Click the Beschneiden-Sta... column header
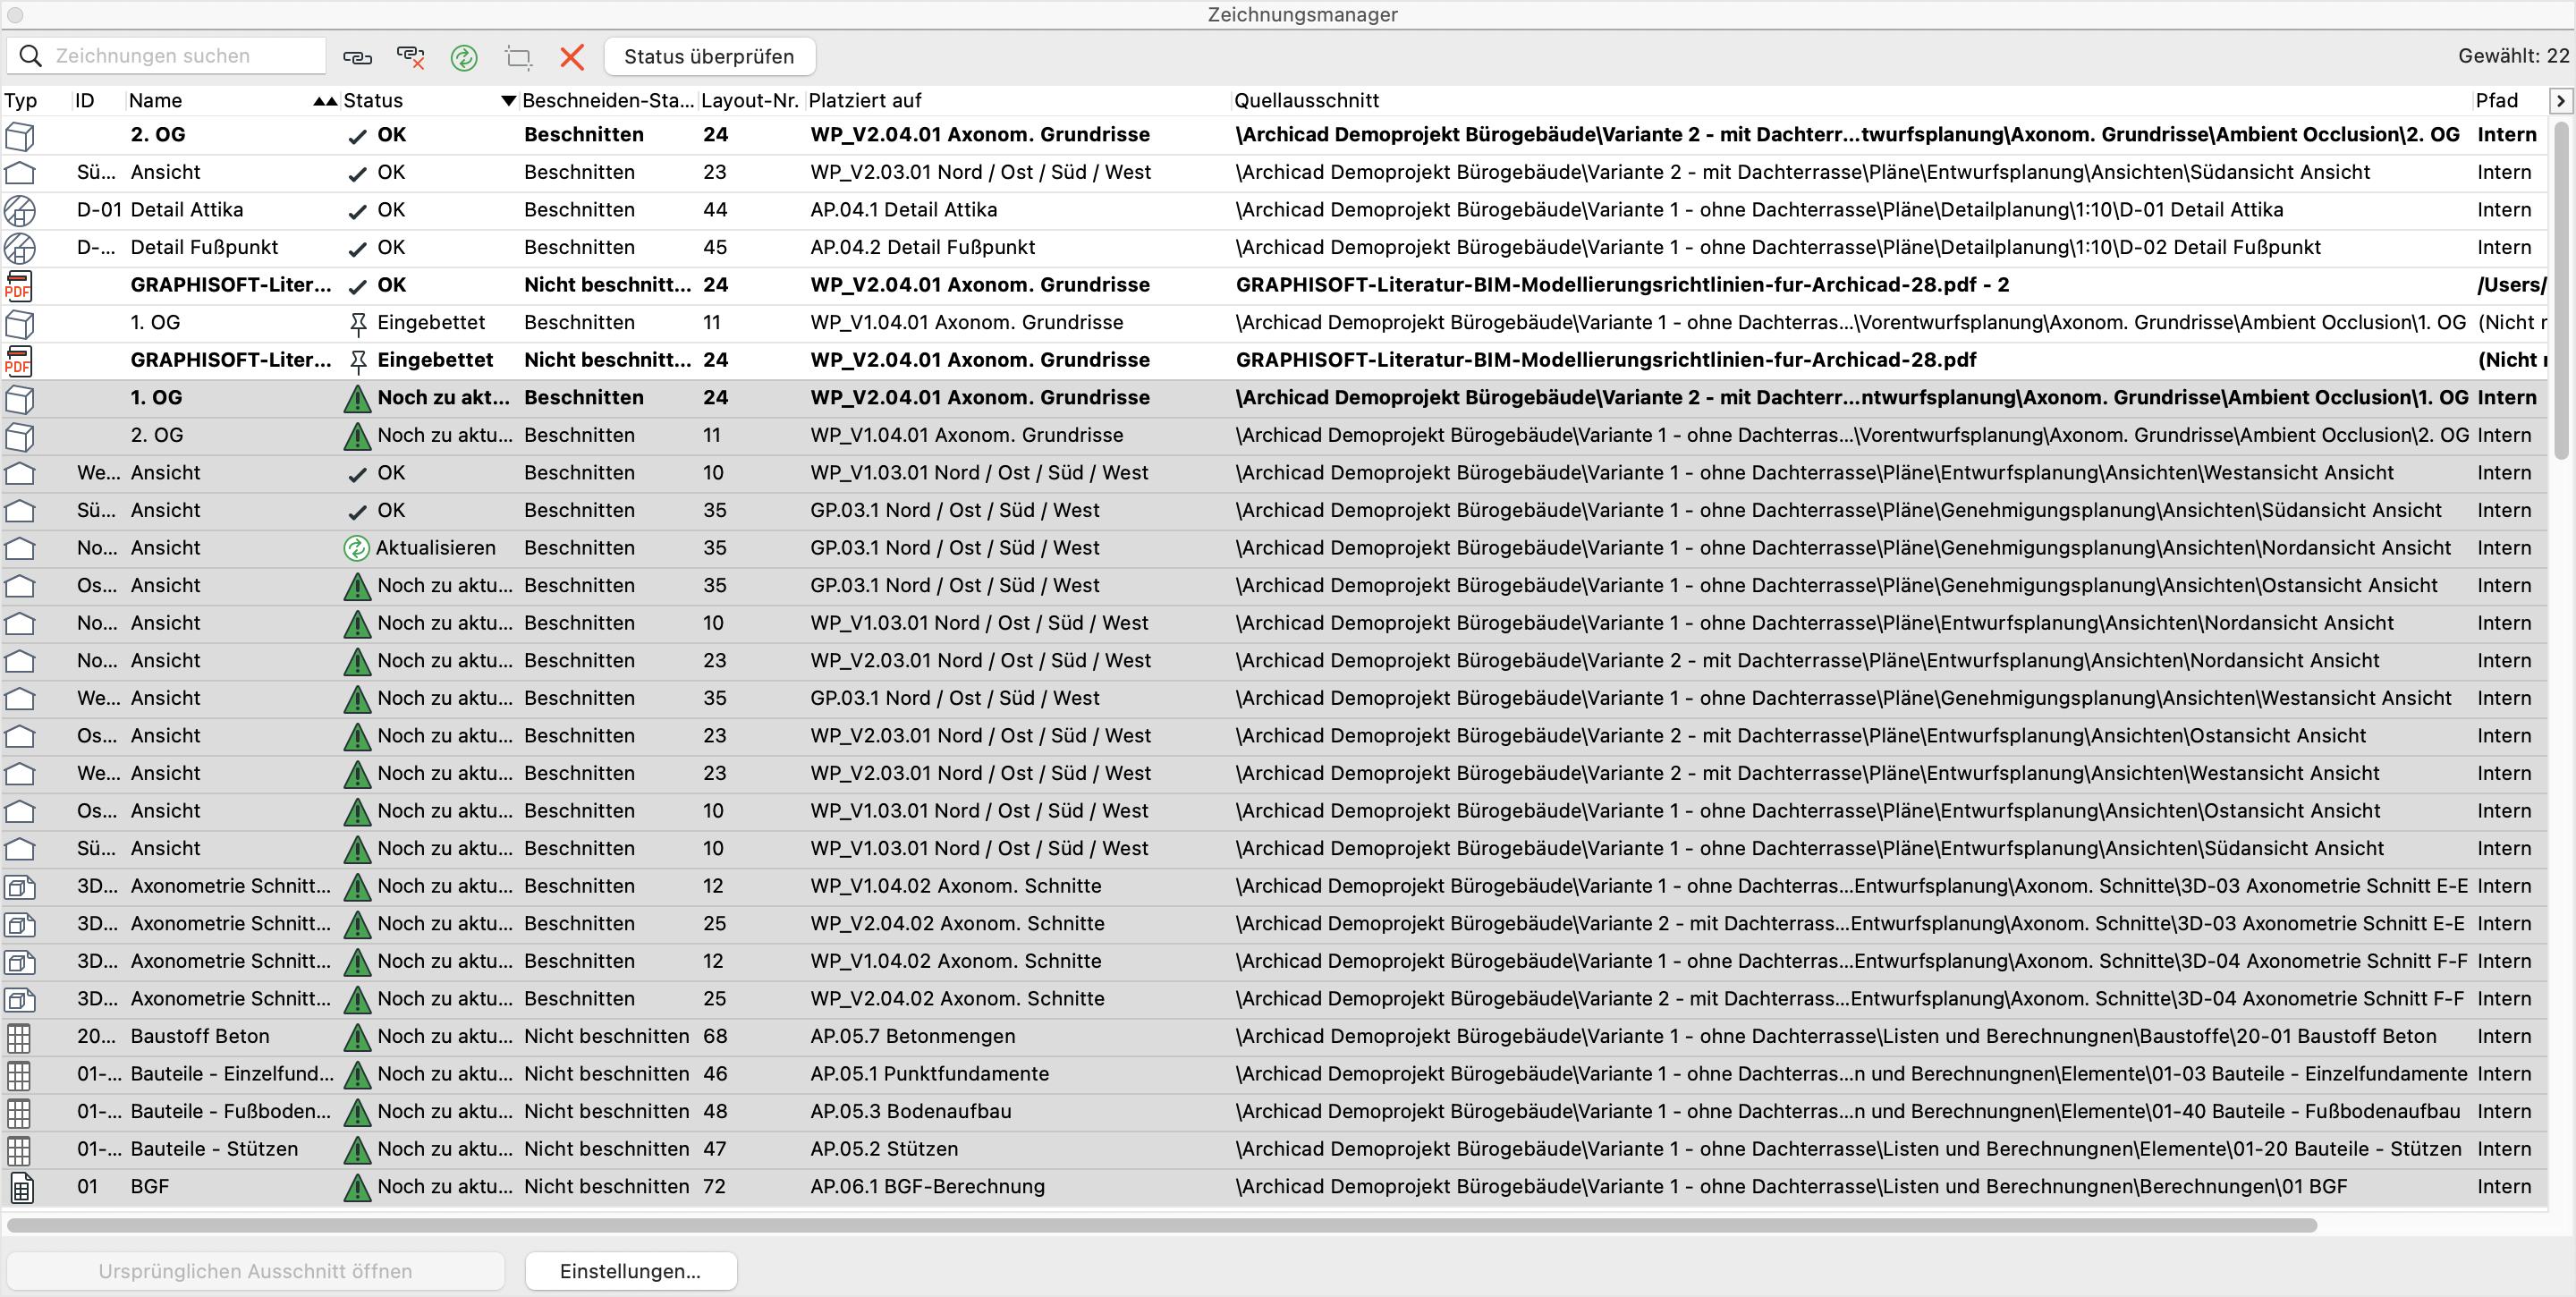The height and width of the screenshot is (1297, 2576). tap(608, 100)
